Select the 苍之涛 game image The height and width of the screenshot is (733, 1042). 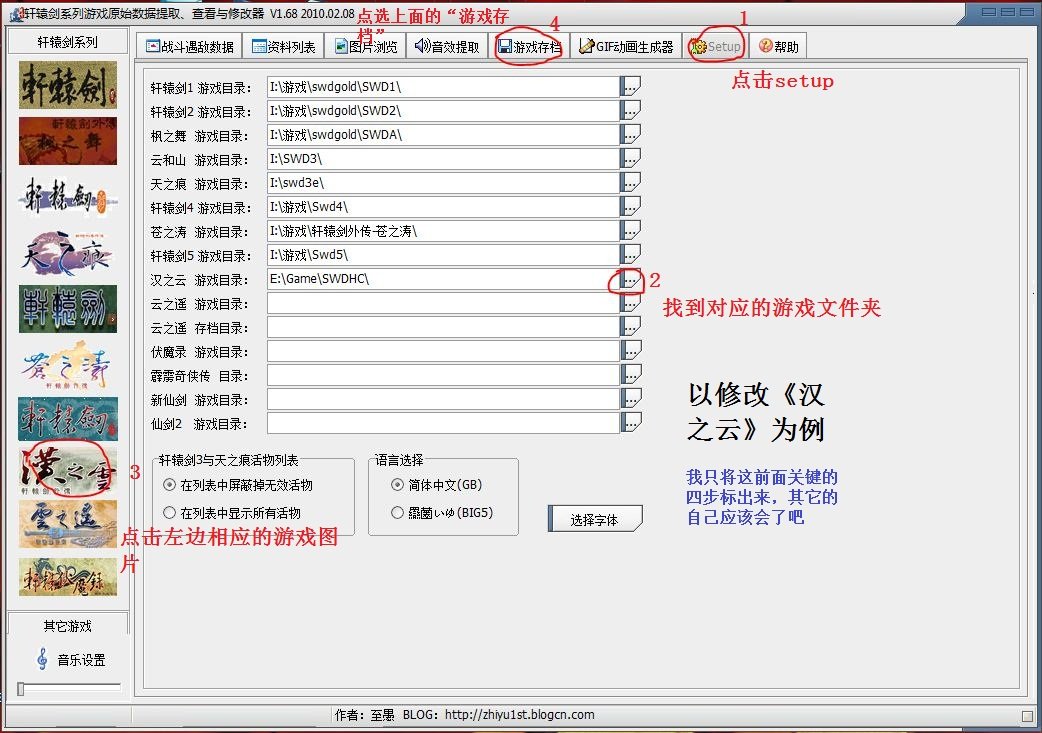pyautogui.click(x=67, y=365)
